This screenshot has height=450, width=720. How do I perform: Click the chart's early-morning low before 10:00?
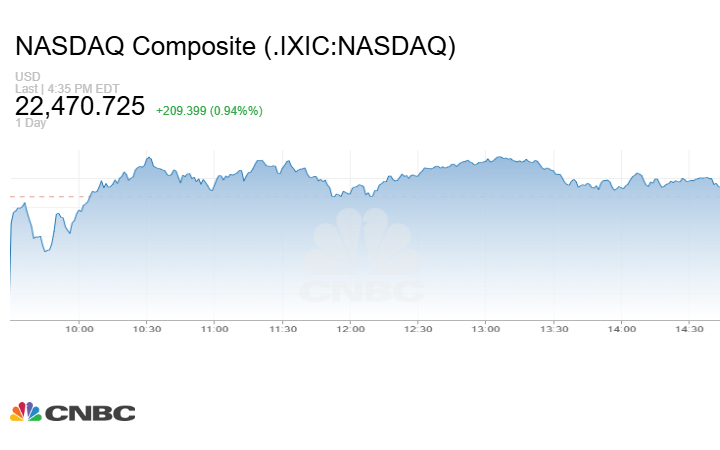[x=45, y=251]
